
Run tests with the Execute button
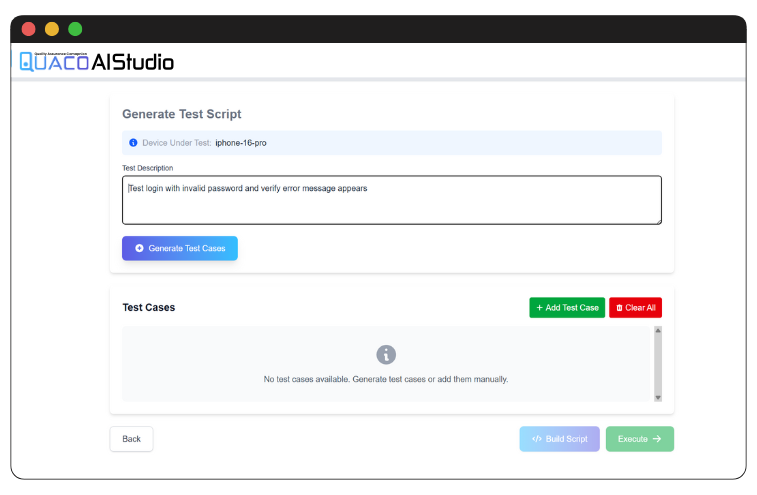[x=640, y=439]
